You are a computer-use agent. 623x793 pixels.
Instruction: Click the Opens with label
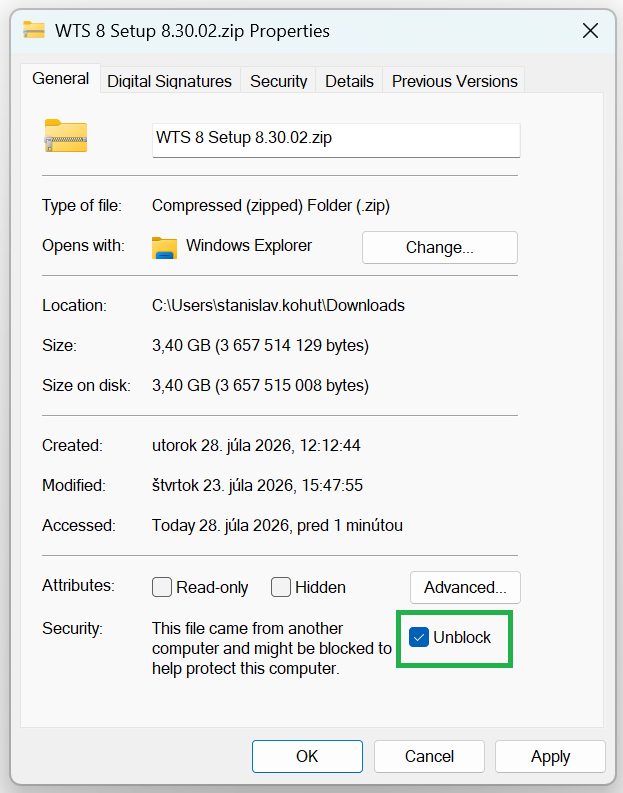(x=83, y=246)
